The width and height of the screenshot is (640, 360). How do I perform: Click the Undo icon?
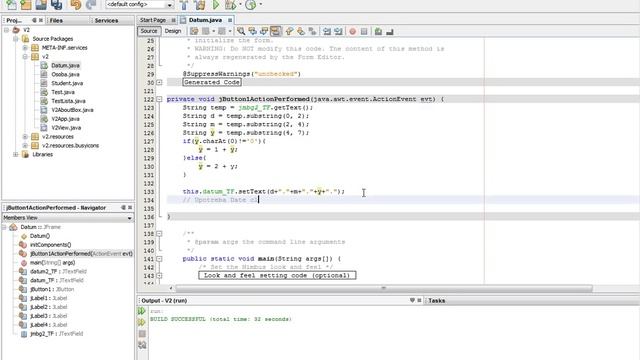(x=76, y=4)
